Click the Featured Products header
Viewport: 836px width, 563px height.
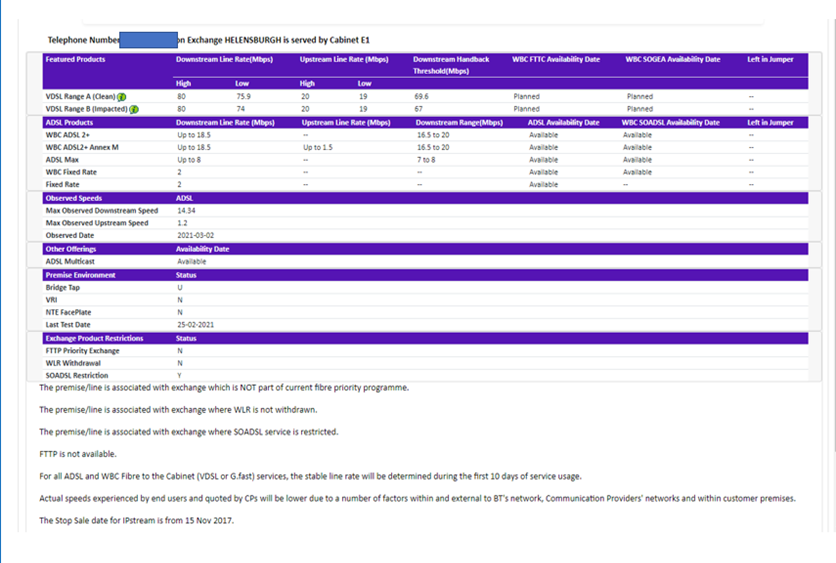pos(75,59)
